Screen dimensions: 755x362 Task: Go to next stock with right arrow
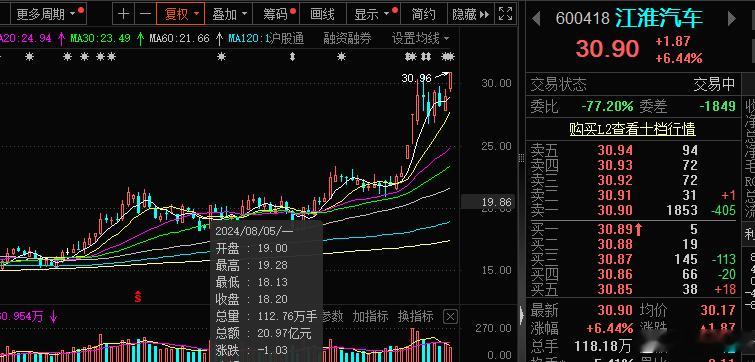tap(731, 19)
